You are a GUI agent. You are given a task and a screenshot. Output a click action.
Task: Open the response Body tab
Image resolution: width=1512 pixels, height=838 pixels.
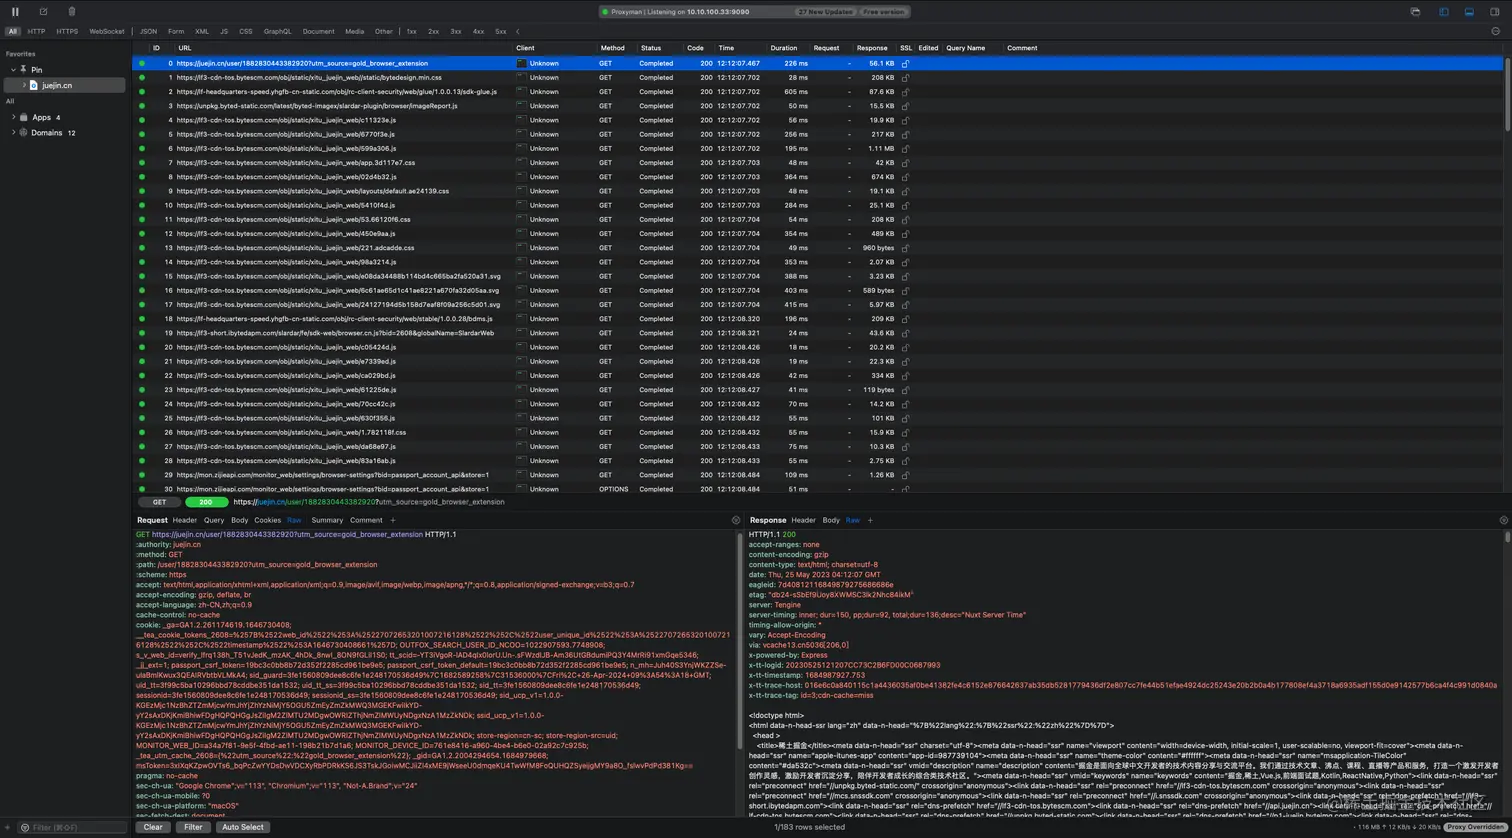[x=831, y=520]
